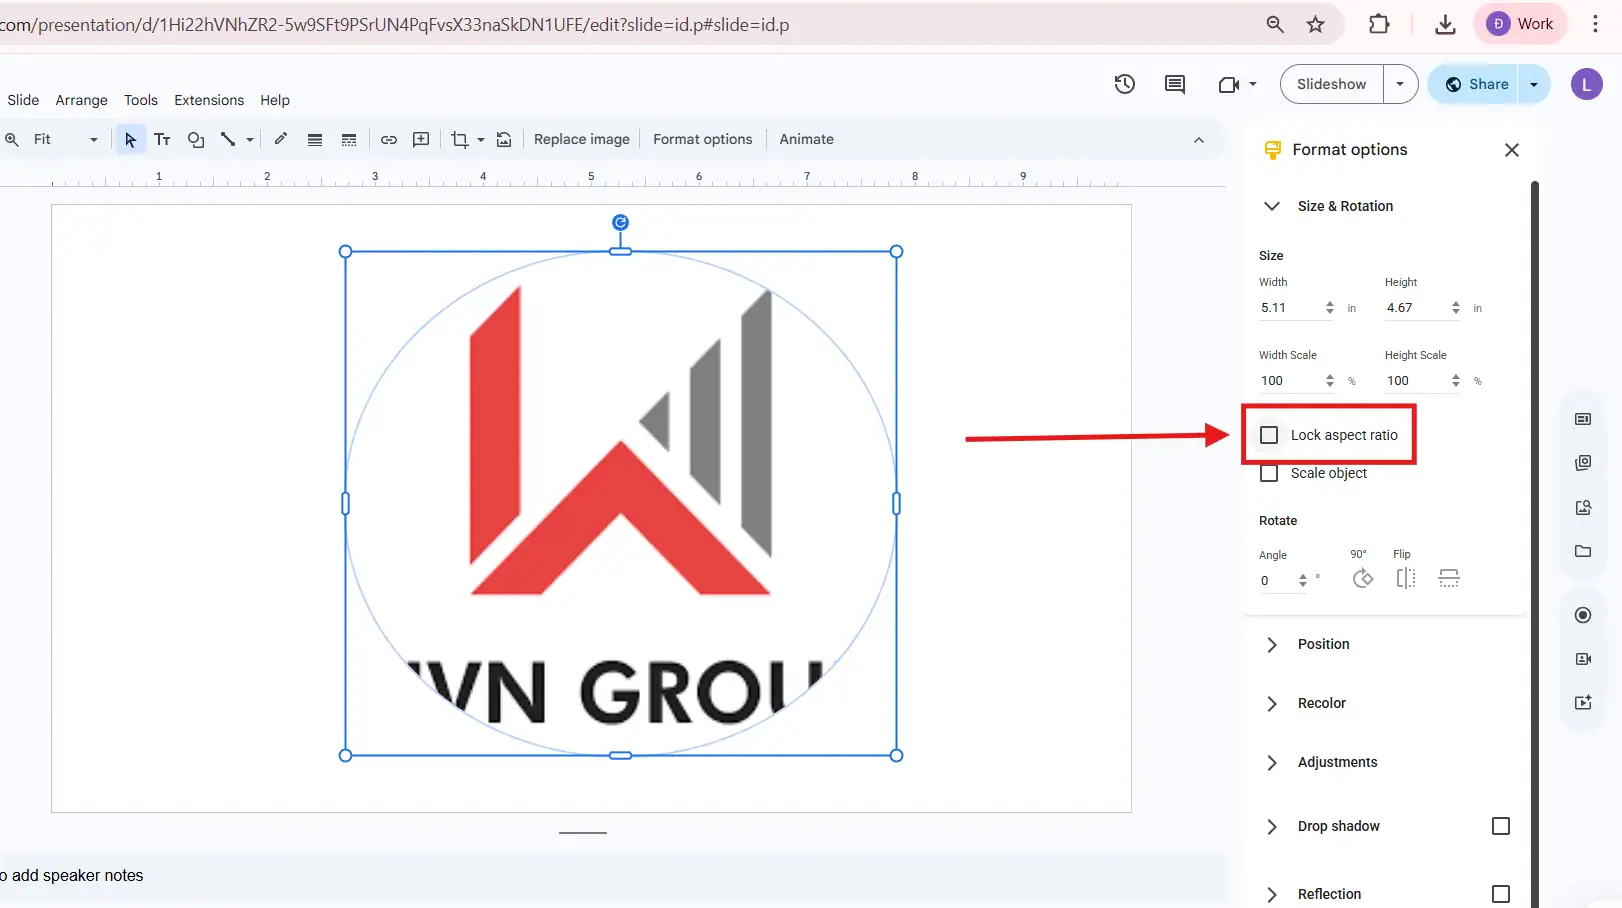The width and height of the screenshot is (1622, 908).
Task: Enable the Drop shadow effect
Action: pyautogui.click(x=1500, y=826)
